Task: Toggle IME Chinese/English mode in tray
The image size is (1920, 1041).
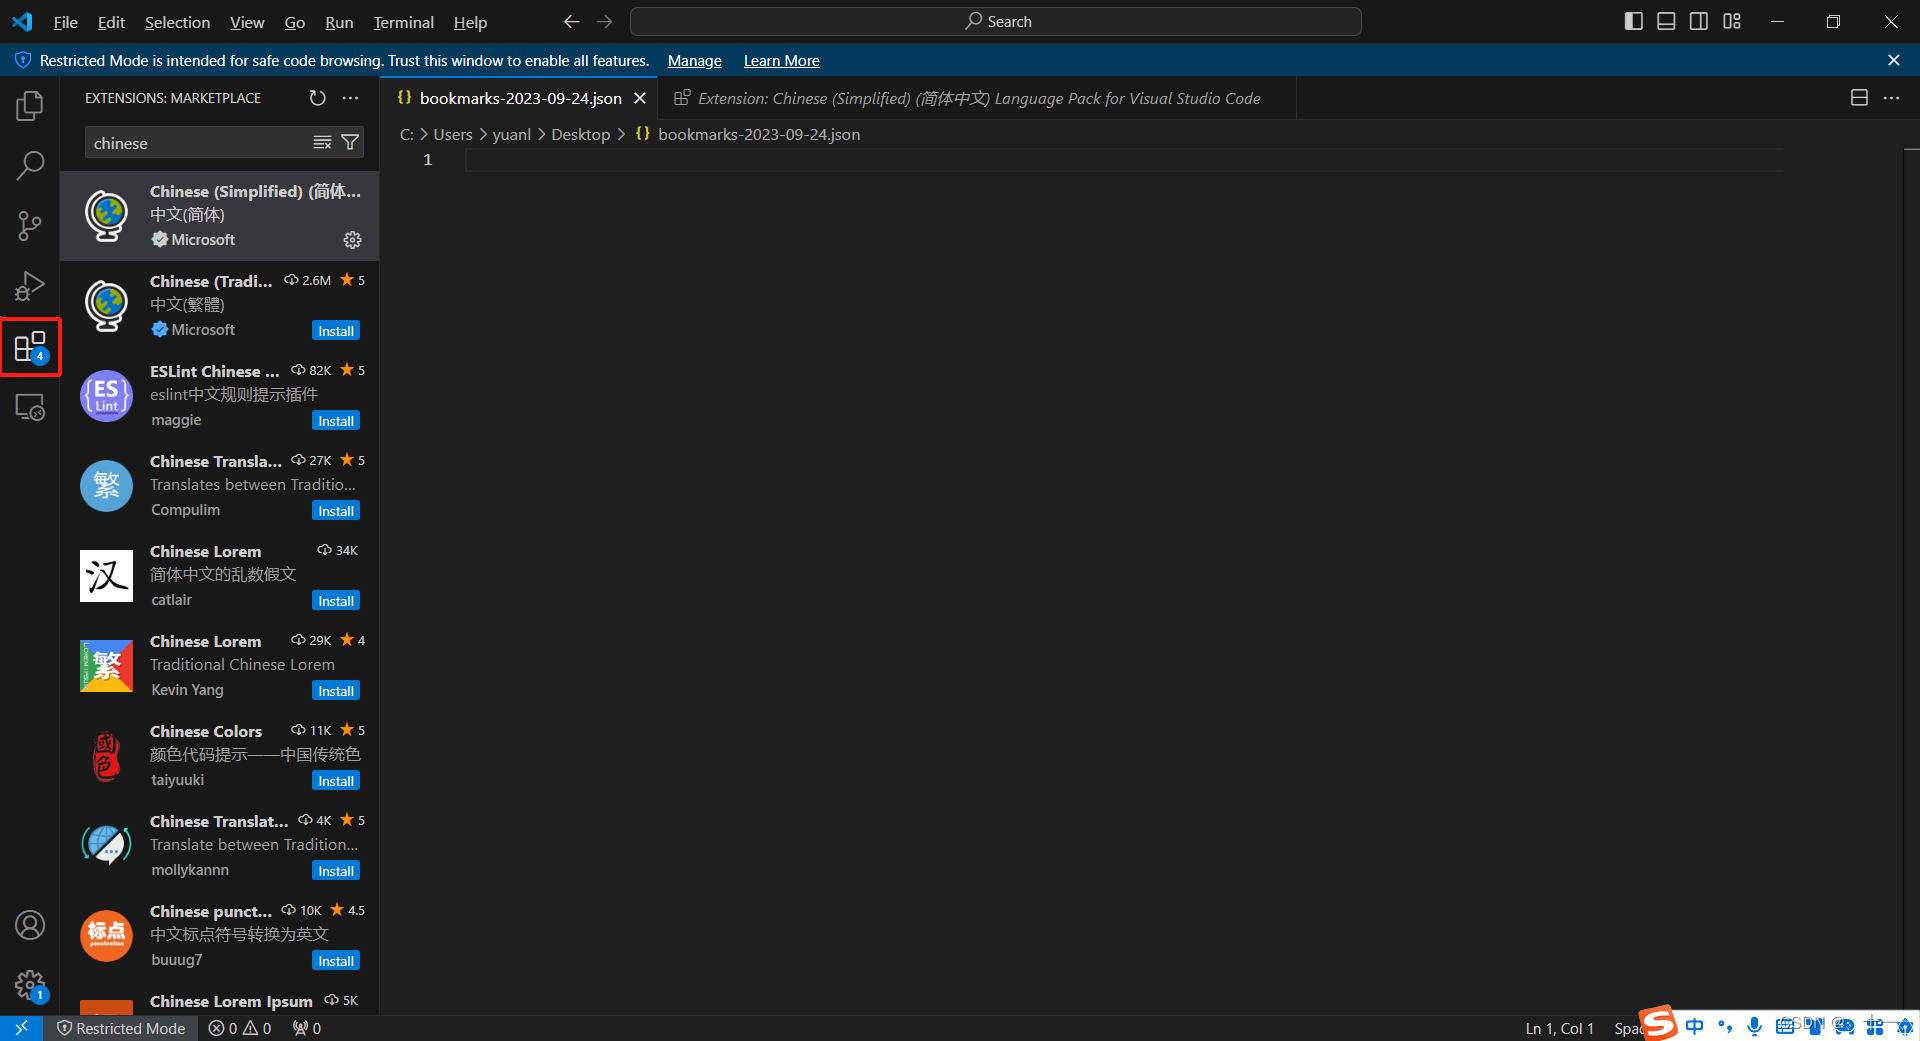Action: point(1694,1026)
